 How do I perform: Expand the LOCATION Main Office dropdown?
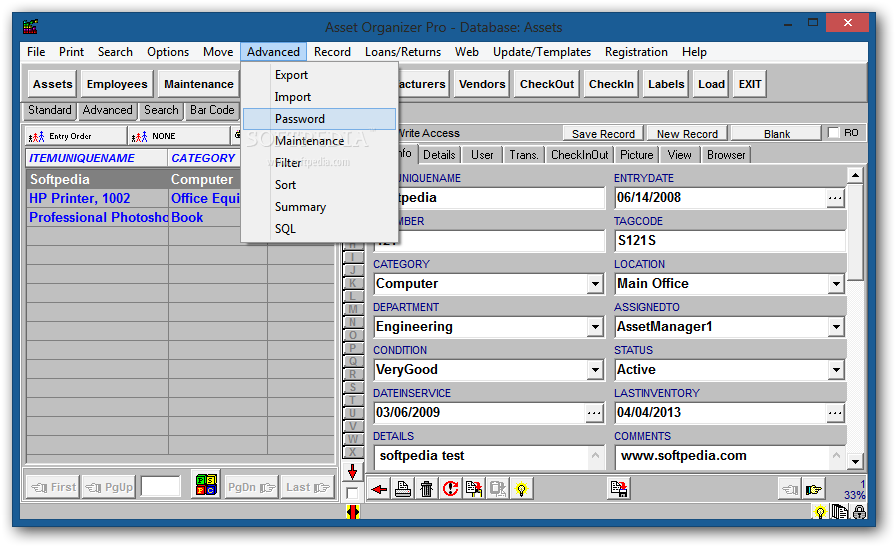(836, 284)
